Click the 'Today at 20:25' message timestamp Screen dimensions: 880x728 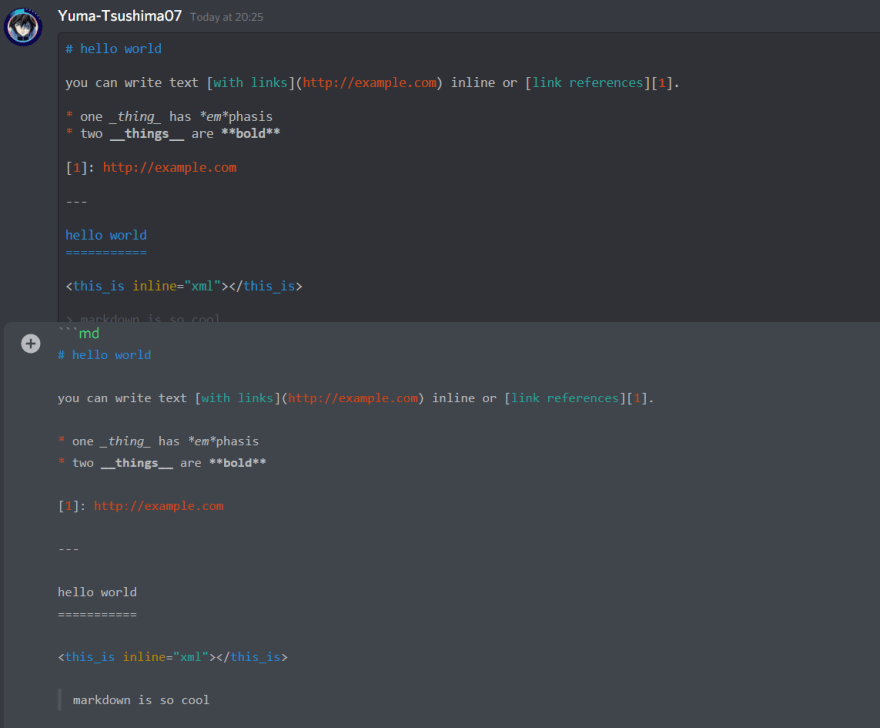coord(226,17)
